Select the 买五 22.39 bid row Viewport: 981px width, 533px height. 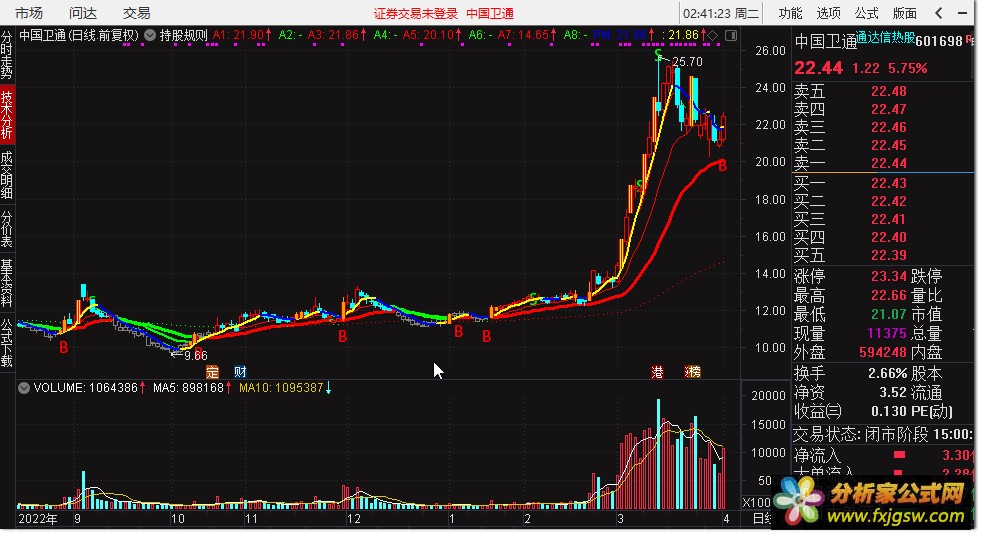coord(883,255)
